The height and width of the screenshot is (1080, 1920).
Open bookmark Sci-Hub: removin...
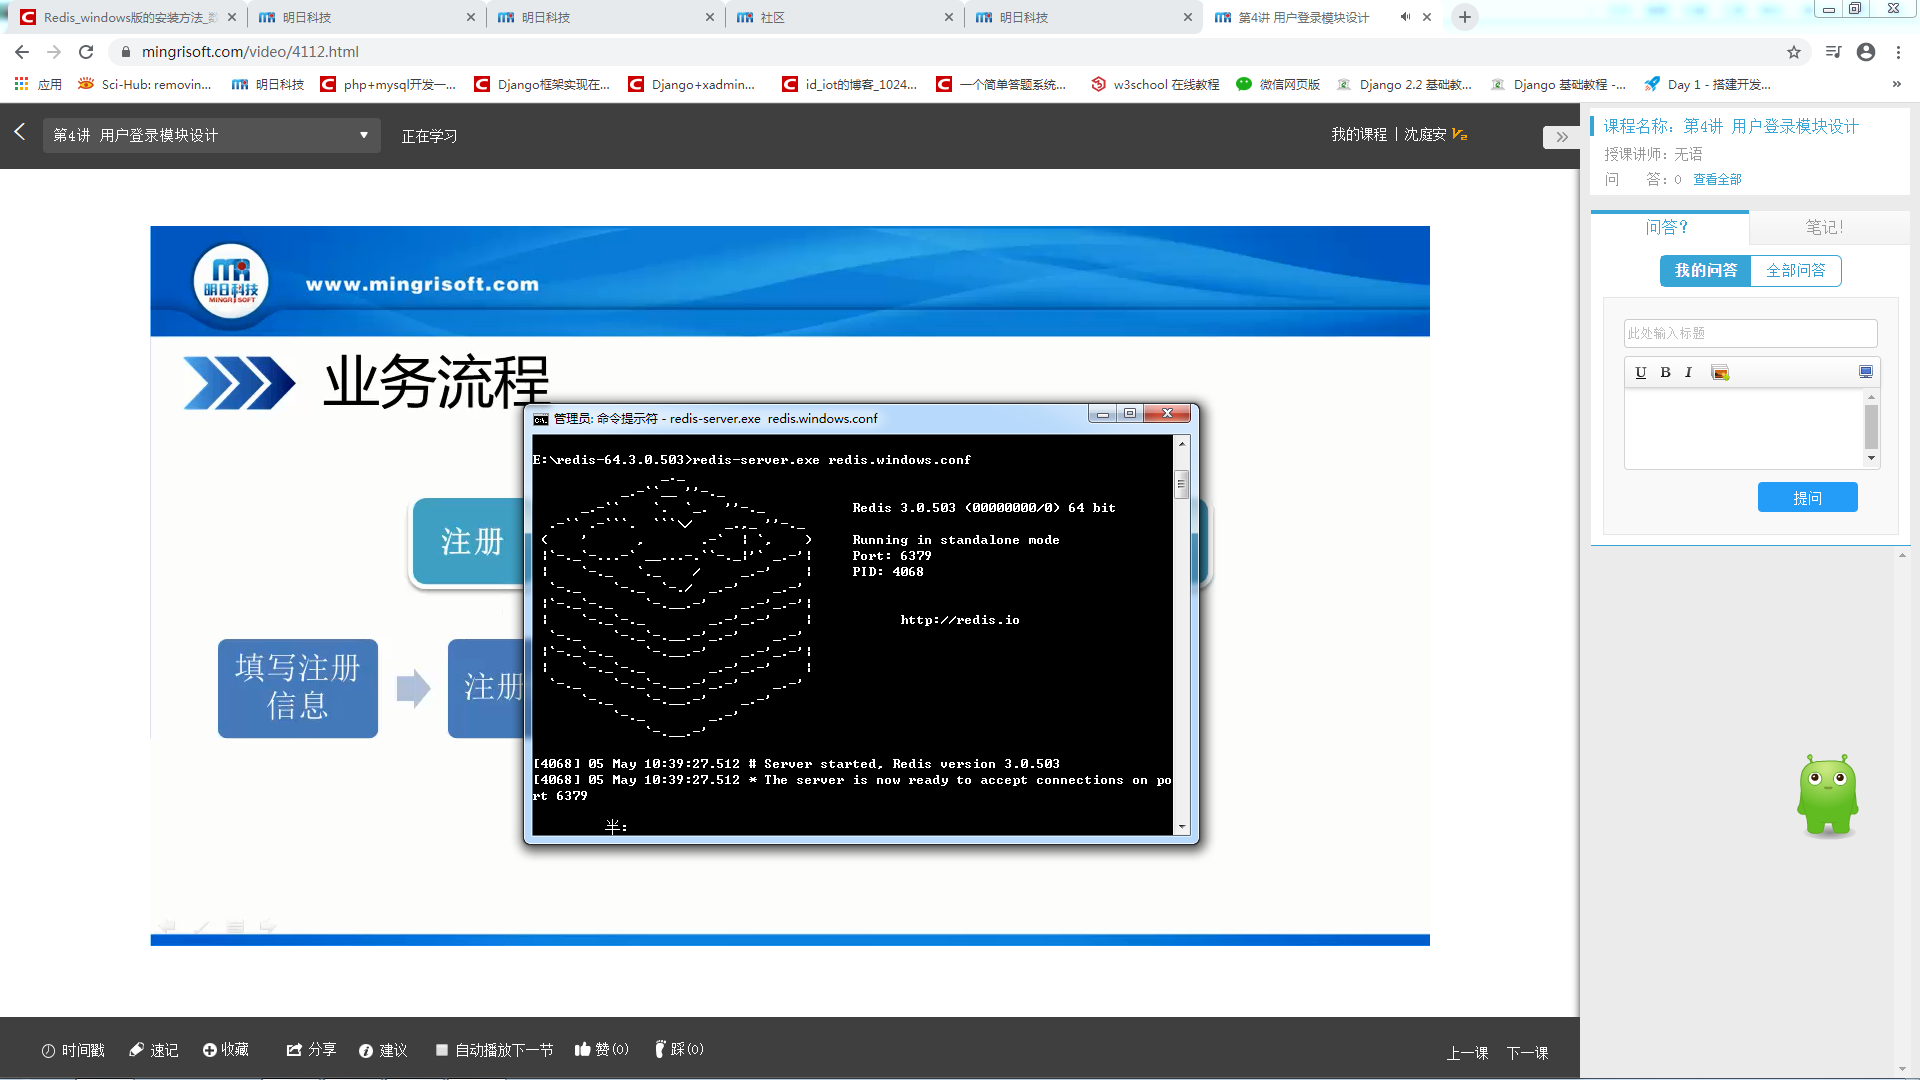tap(145, 84)
